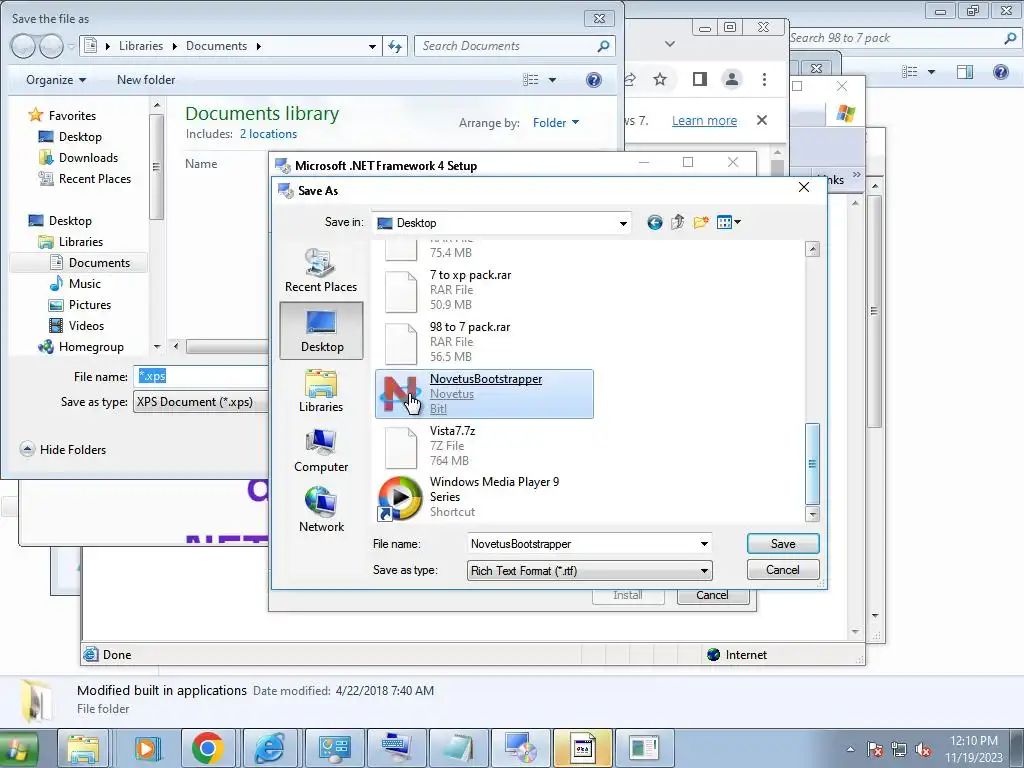Image resolution: width=1024 pixels, height=768 pixels.
Task: Open Google Chrome from taskbar
Action: click(x=208, y=748)
